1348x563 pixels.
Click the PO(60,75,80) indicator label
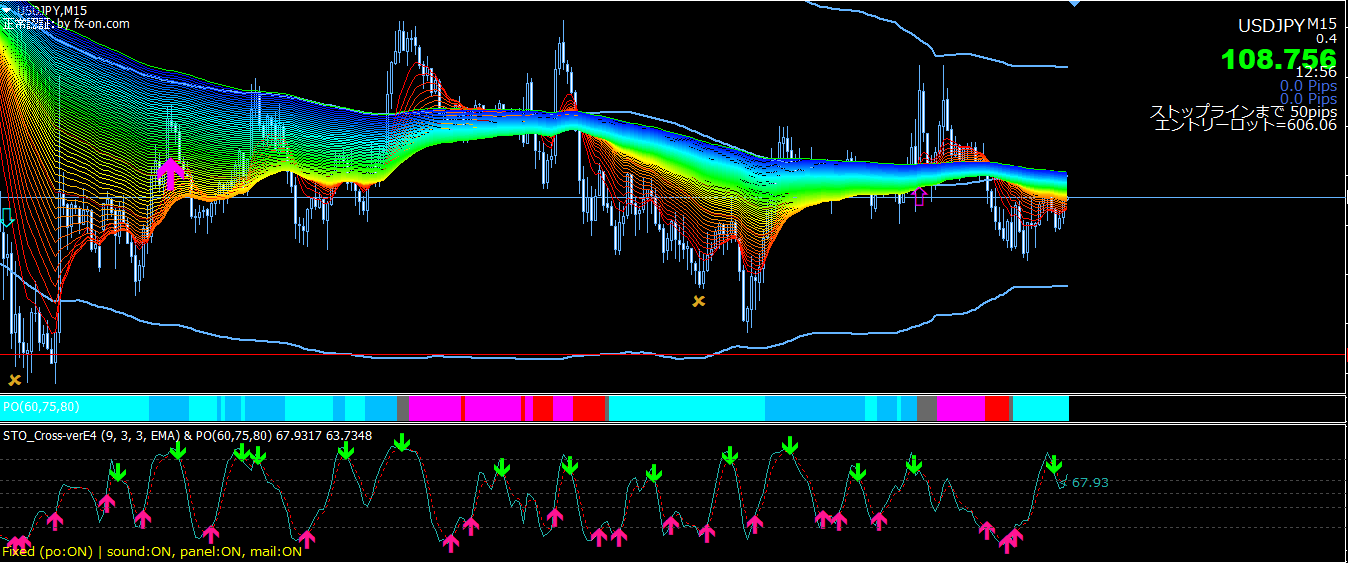(x=41, y=407)
